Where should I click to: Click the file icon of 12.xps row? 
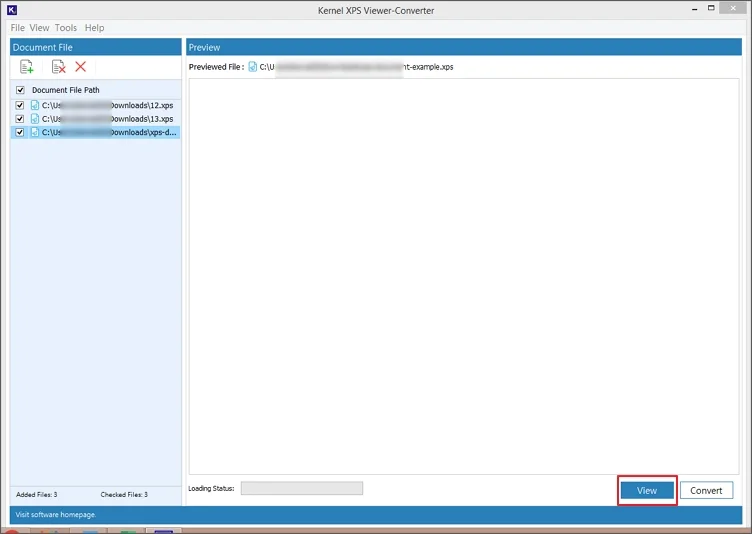[x=35, y=105]
